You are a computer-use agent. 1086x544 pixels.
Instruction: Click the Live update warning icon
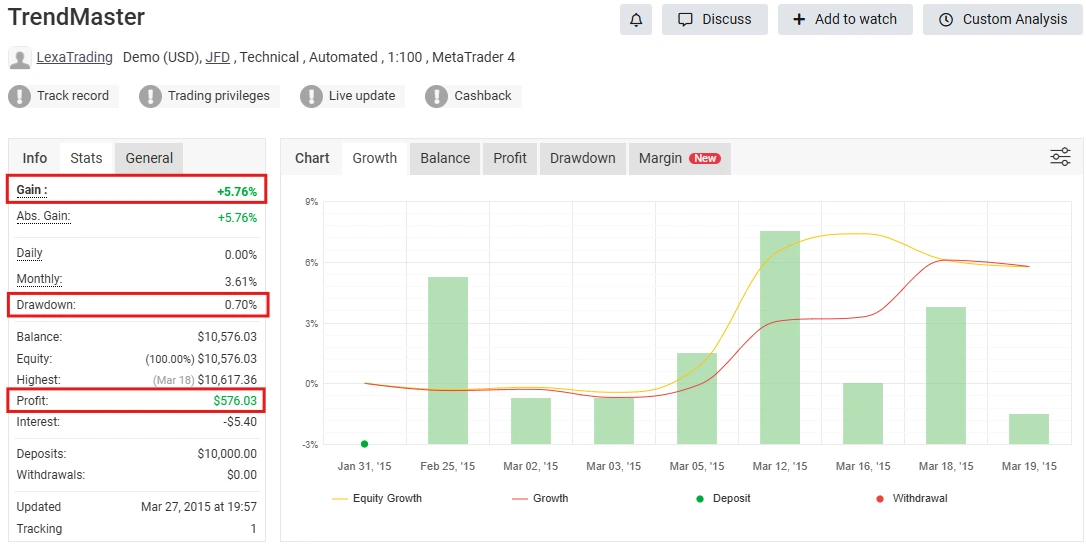coord(312,96)
